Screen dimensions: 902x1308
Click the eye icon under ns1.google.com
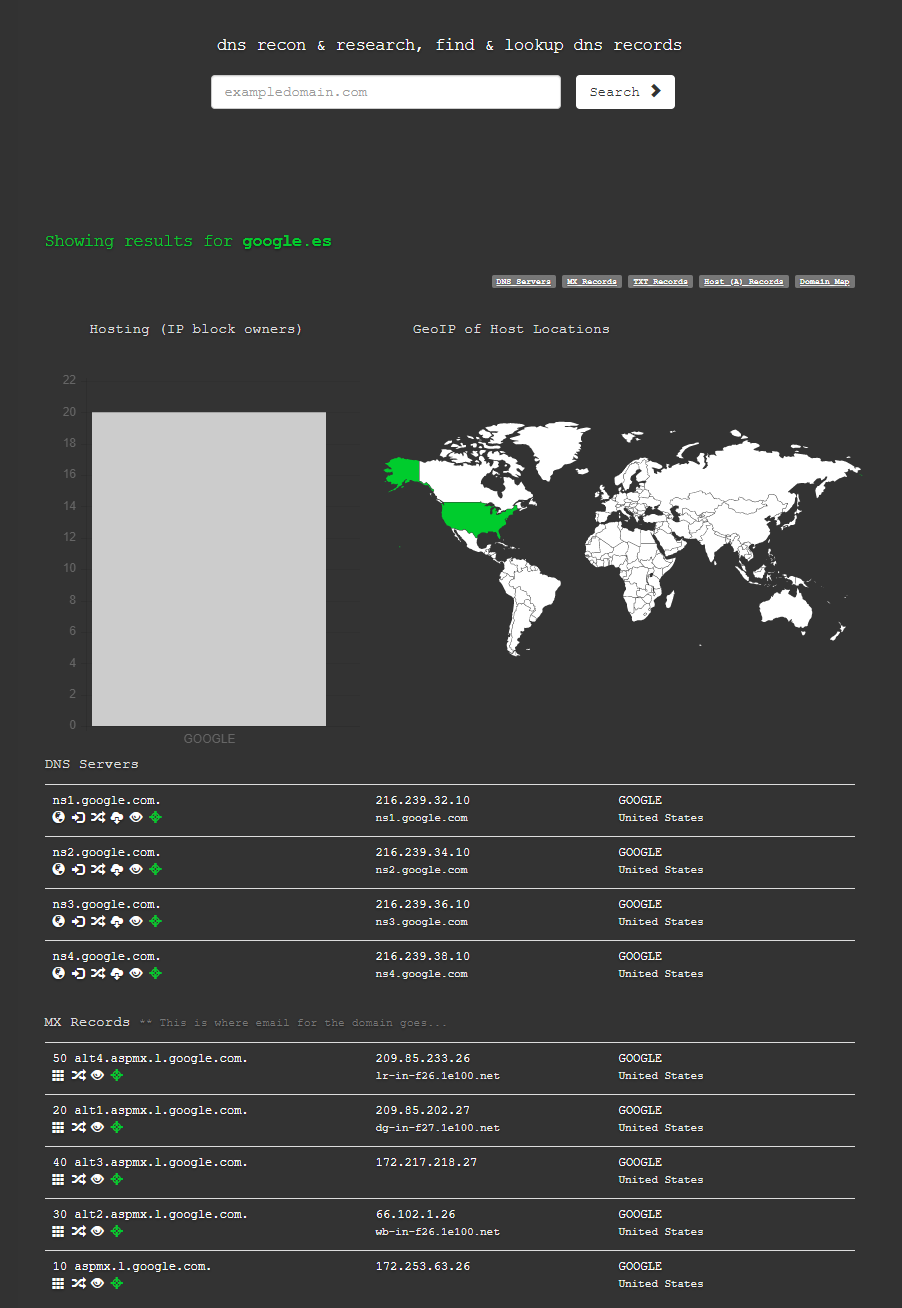pos(136,817)
